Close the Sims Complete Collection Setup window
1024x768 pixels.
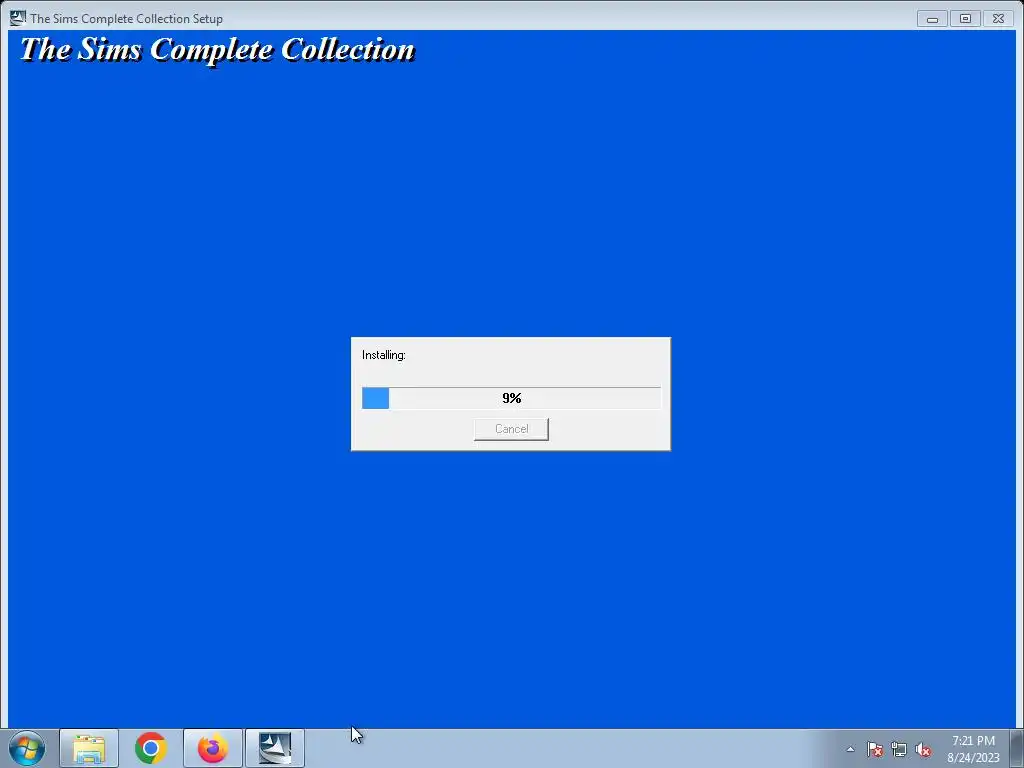click(999, 19)
